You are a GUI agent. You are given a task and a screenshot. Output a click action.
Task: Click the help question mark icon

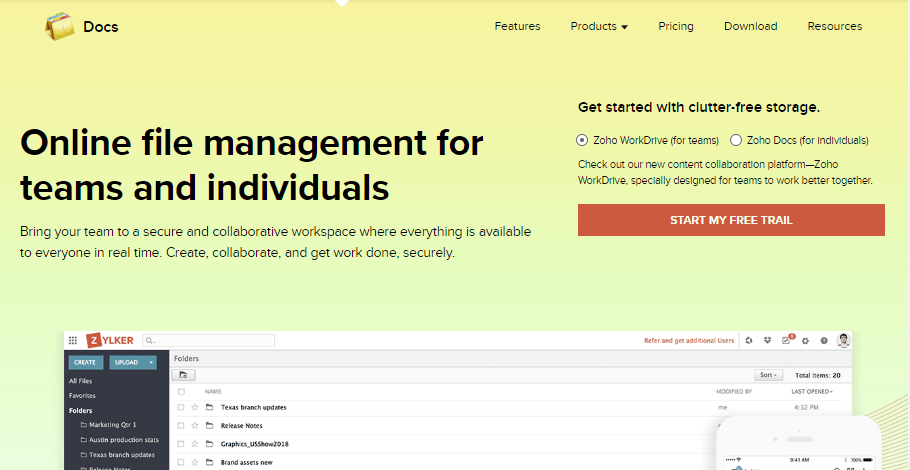pyautogui.click(x=824, y=341)
